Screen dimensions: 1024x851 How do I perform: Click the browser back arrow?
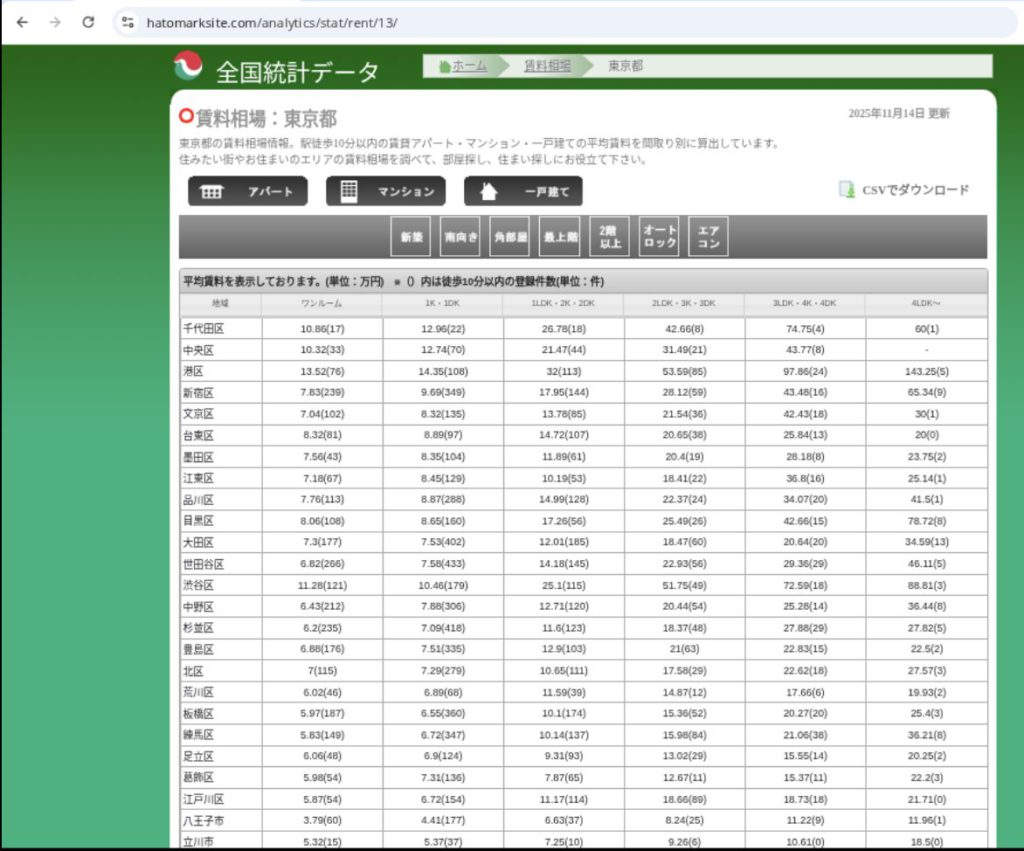click(x=23, y=22)
